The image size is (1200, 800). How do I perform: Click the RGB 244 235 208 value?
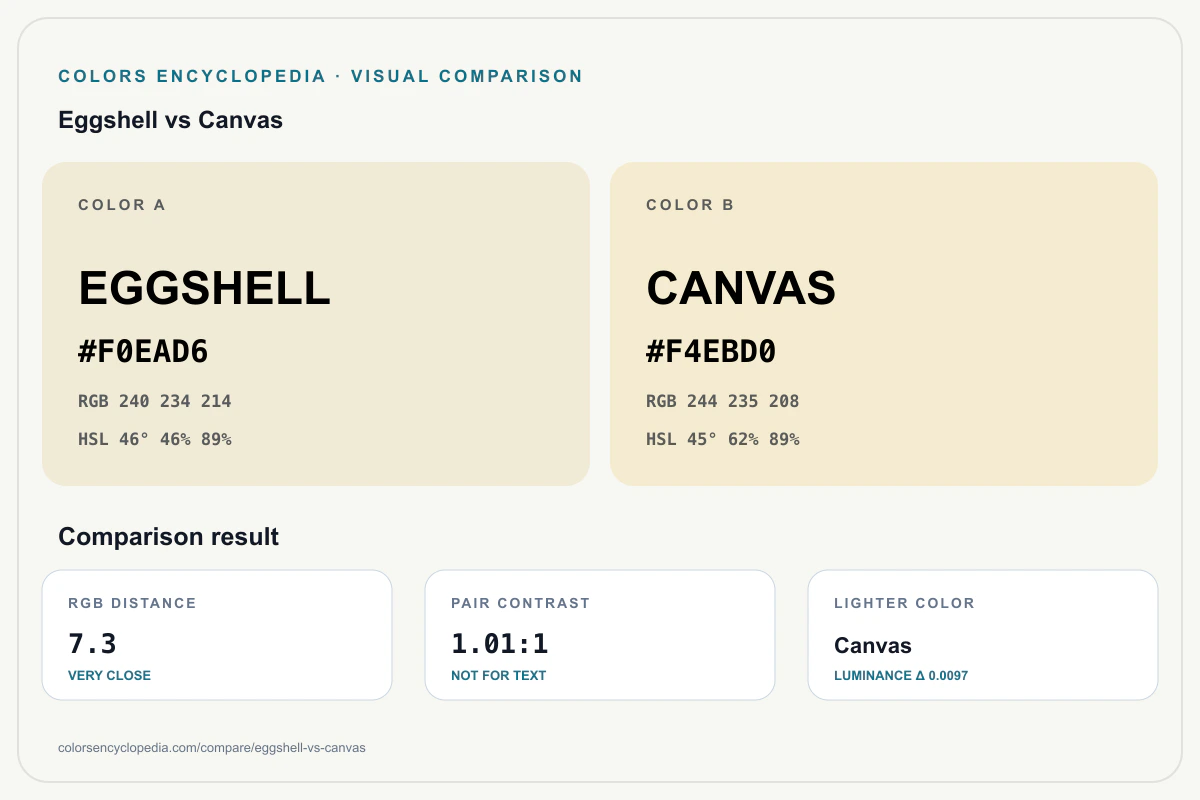(723, 401)
